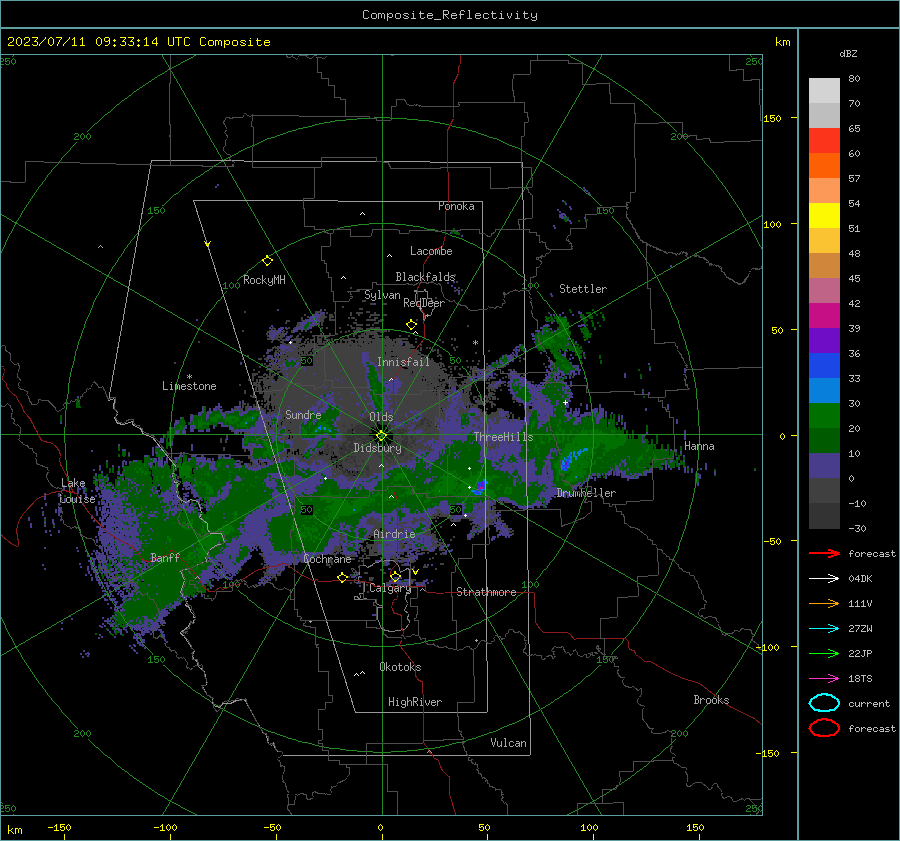Click the Blackfalds label
The height and width of the screenshot is (841, 900).
pos(425,277)
